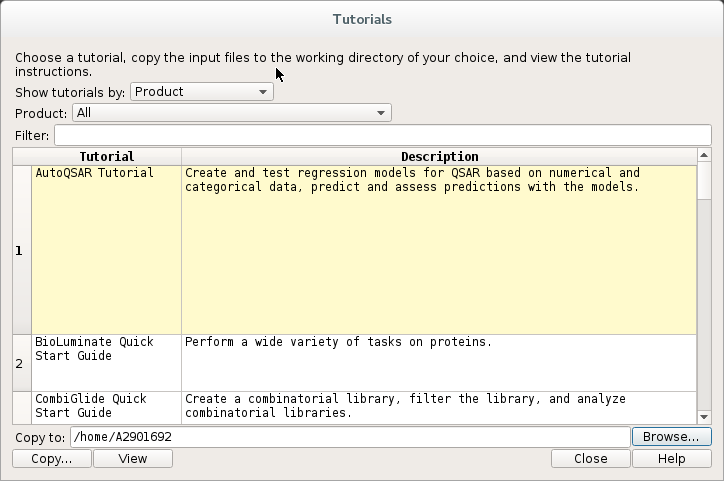Expand the Product 'All' dropdown
This screenshot has width=724, height=481.
click(x=231, y=113)
